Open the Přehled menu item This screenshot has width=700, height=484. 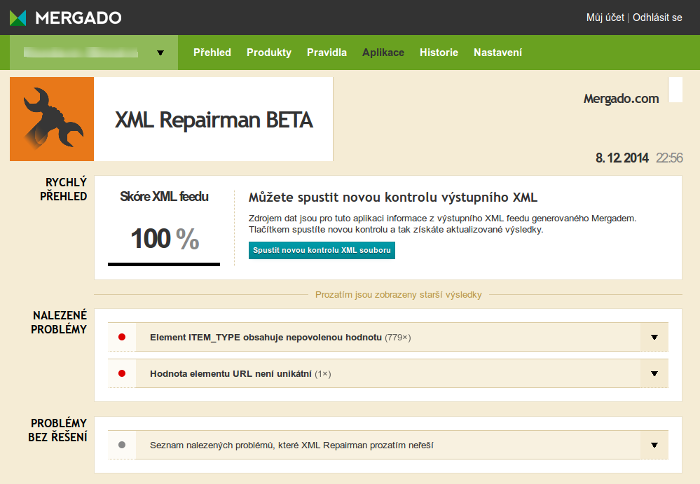click(x=212, y=52)
